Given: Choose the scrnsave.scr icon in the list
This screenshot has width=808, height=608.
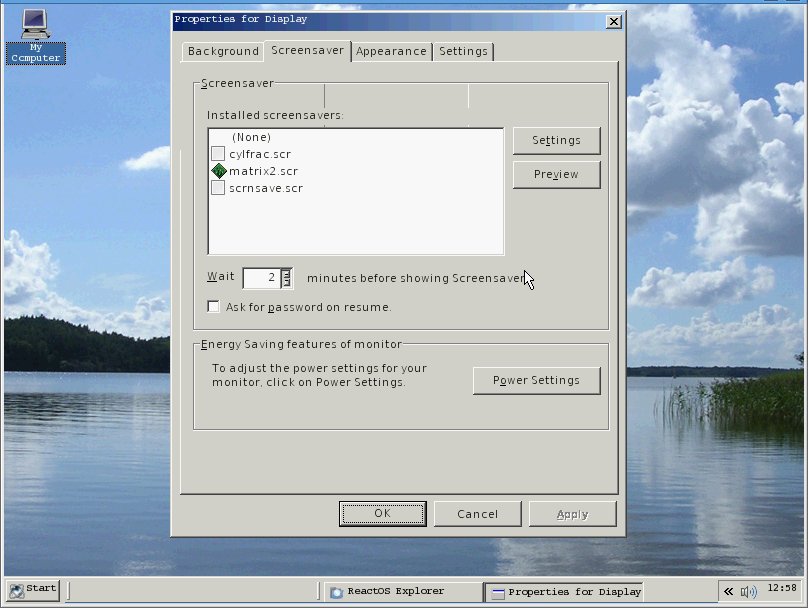Looking at the screenshot, I should pyautogui.click(x=218, y=188).
